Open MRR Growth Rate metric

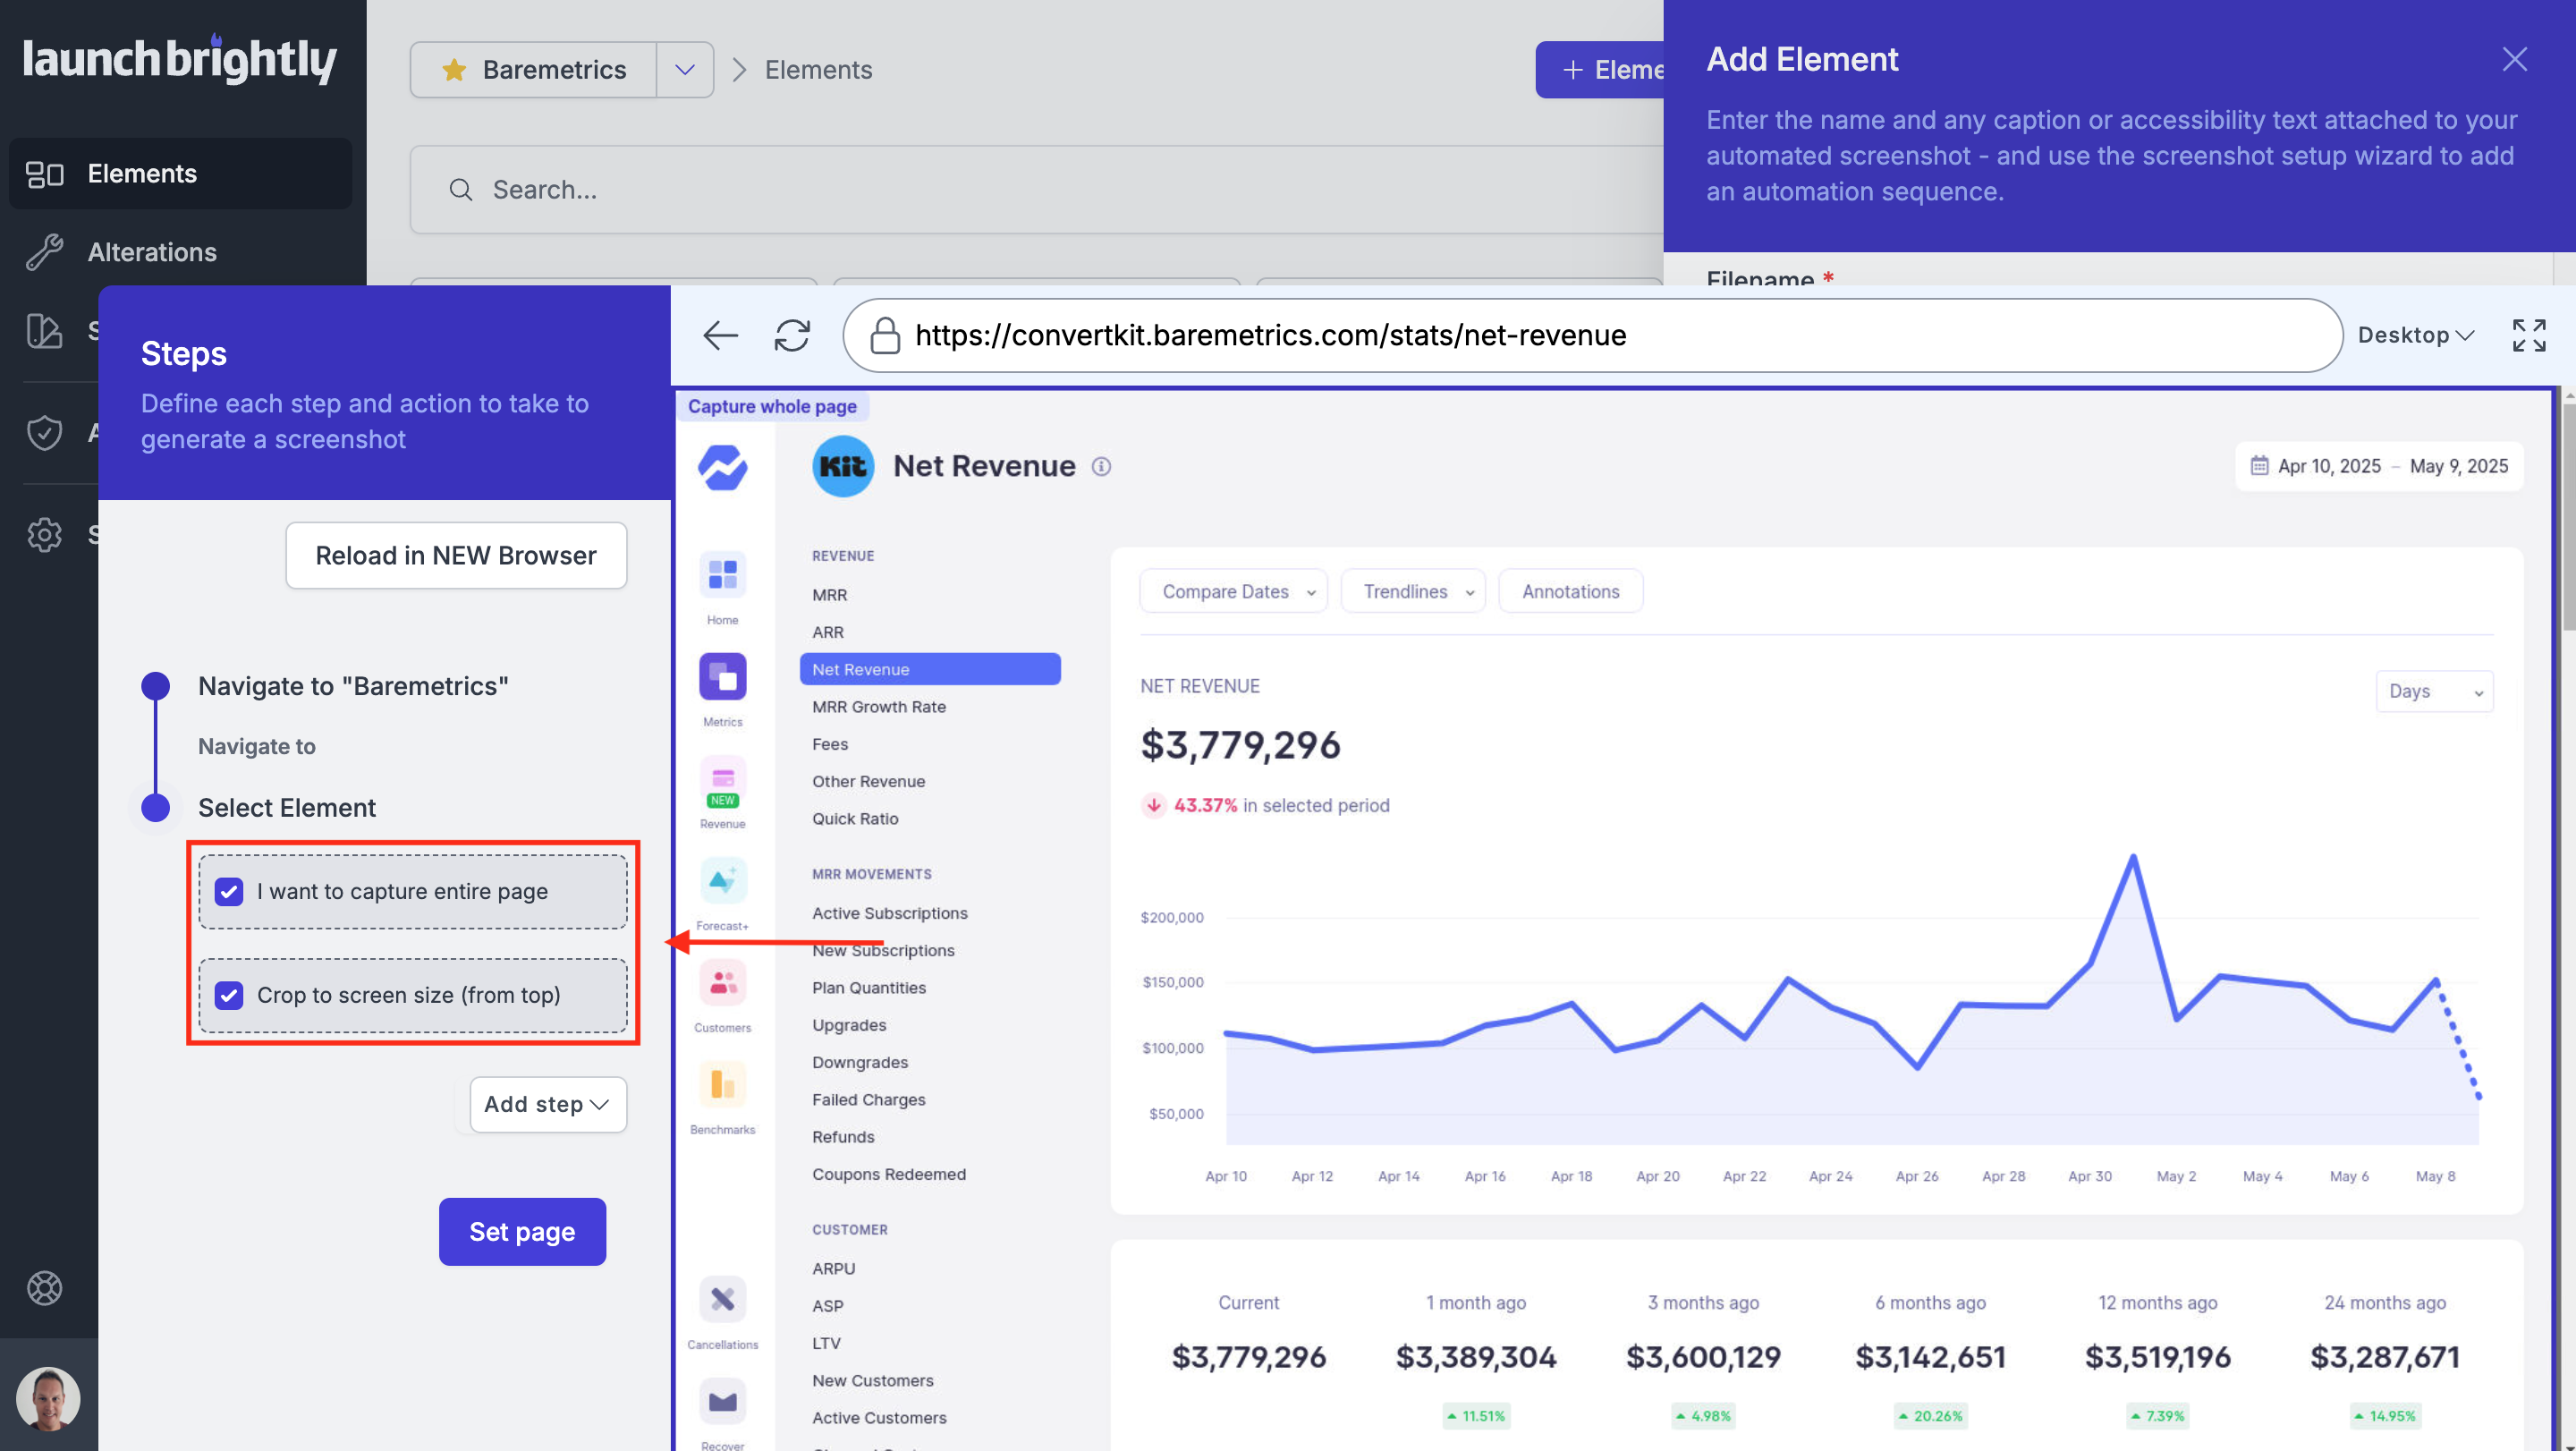tap(879, 707)
